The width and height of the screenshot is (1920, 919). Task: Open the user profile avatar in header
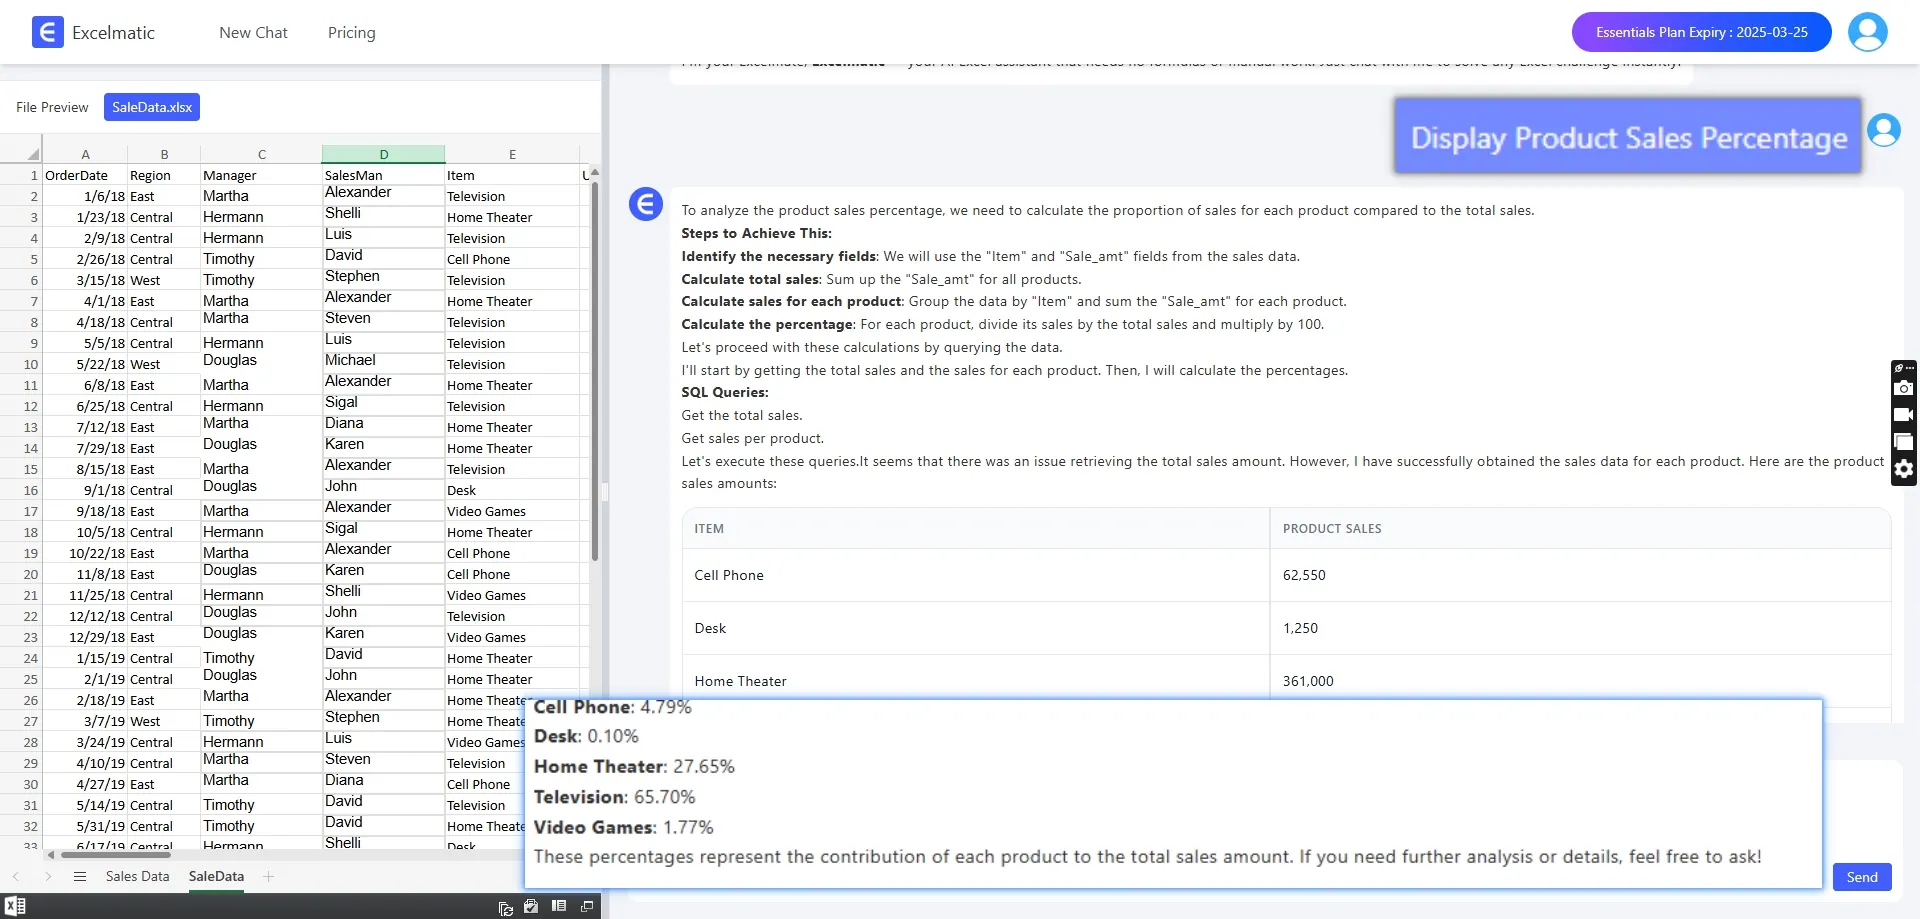point(1867,32)
